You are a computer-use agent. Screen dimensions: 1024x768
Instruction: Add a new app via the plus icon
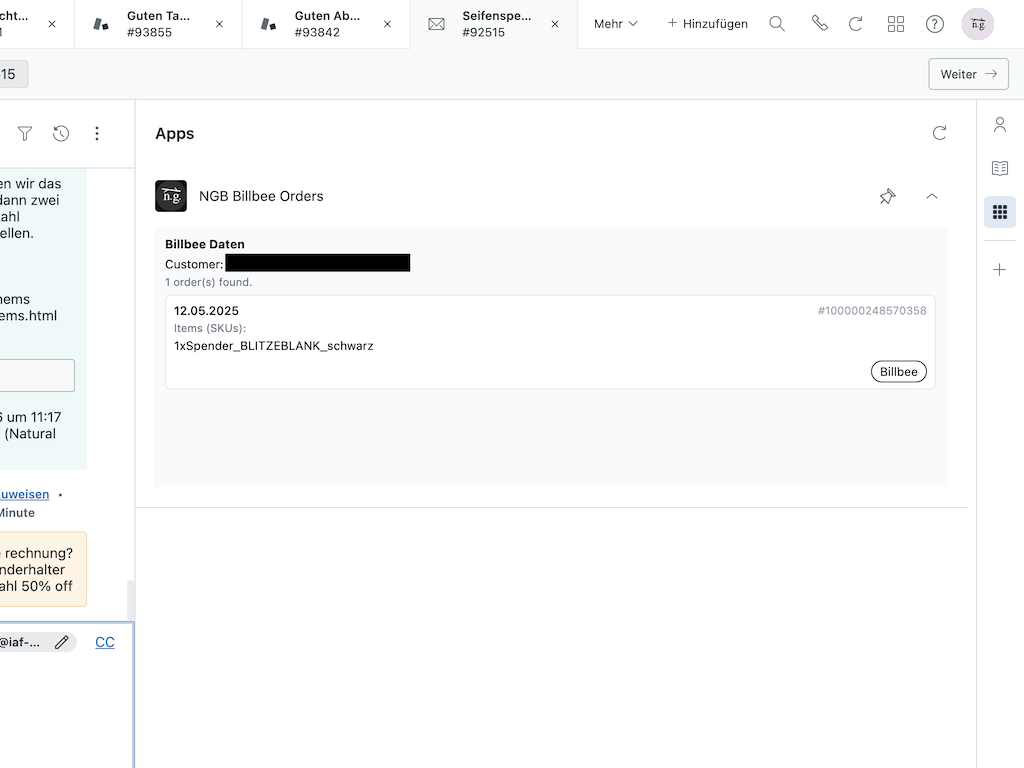1000,268
